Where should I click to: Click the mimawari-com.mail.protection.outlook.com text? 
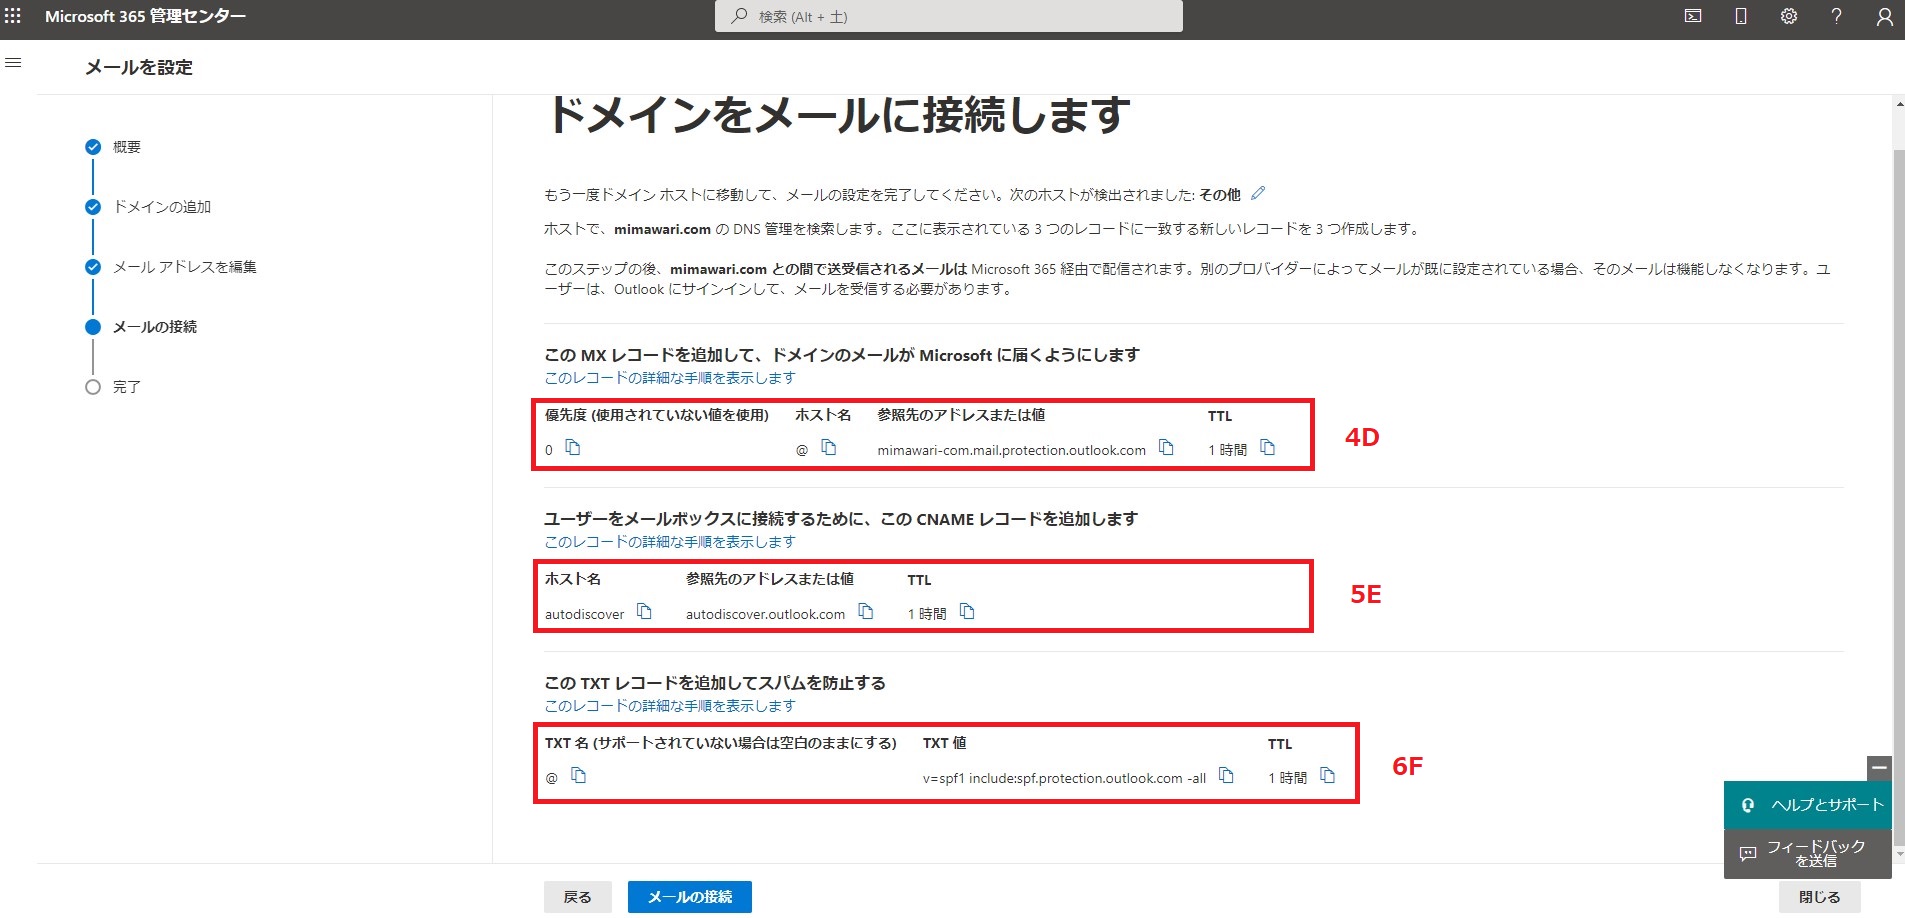pos(1012,450)
